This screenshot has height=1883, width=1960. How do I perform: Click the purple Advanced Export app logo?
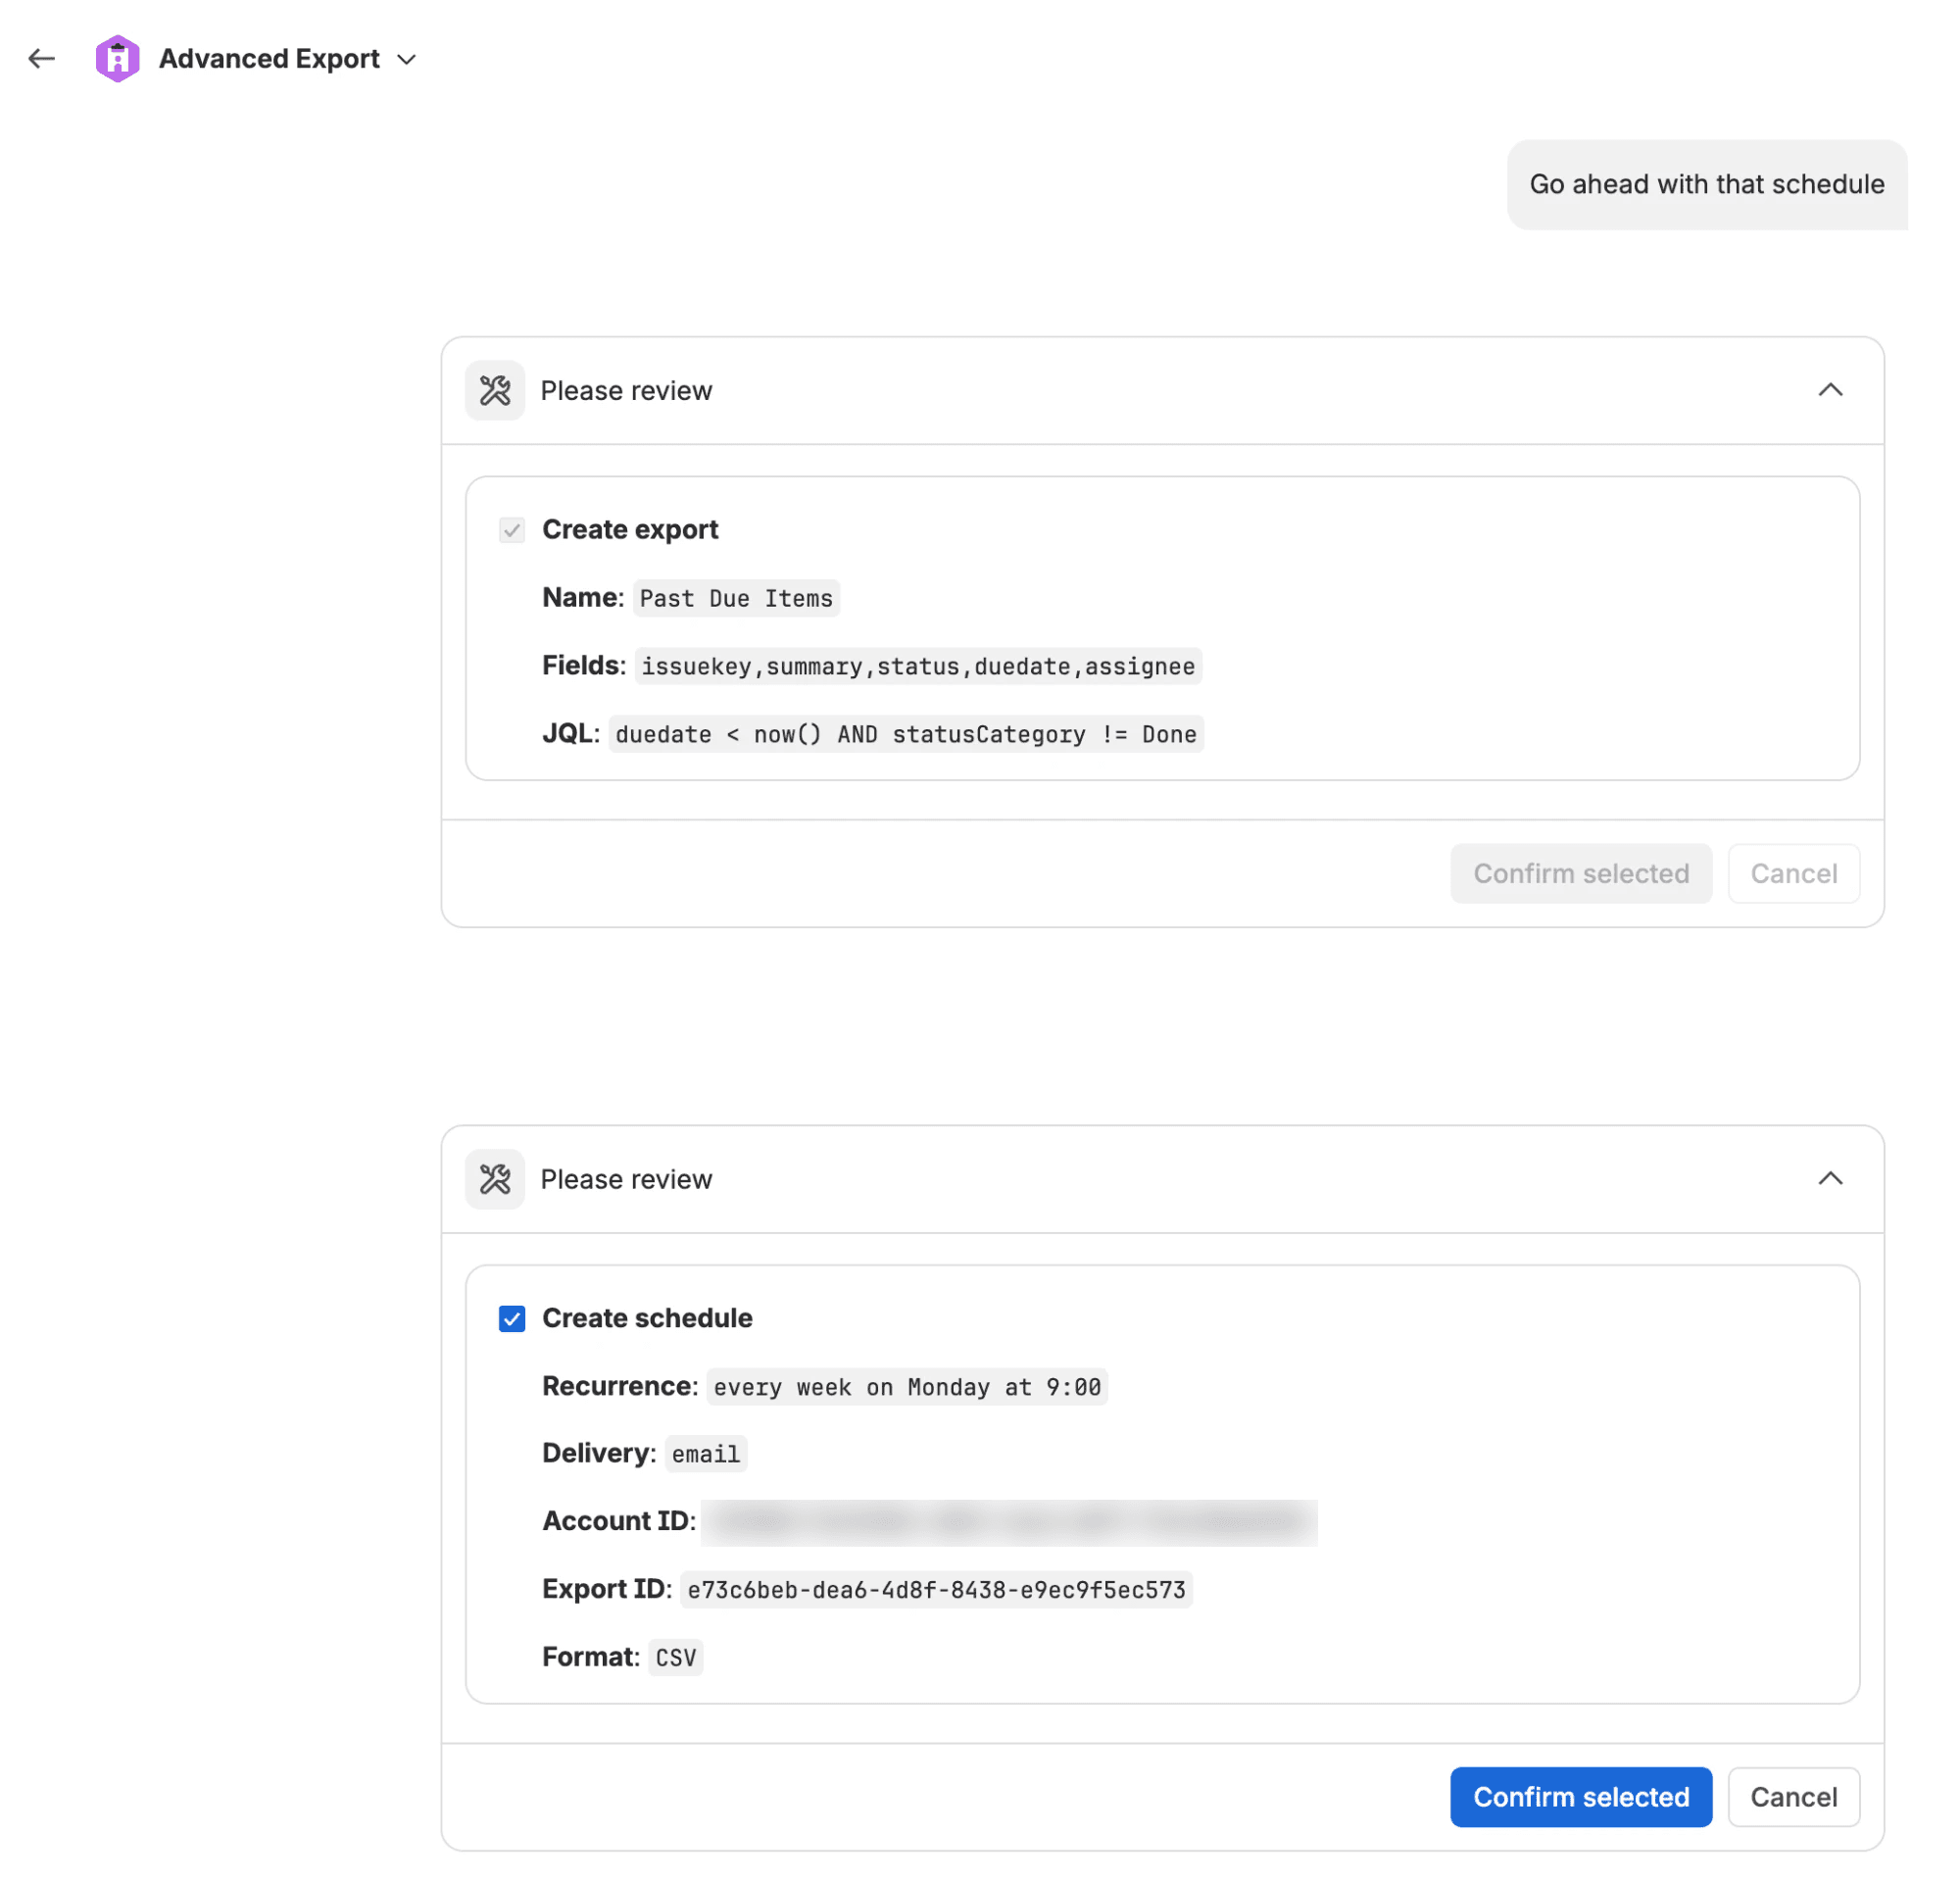pos(117,59)
